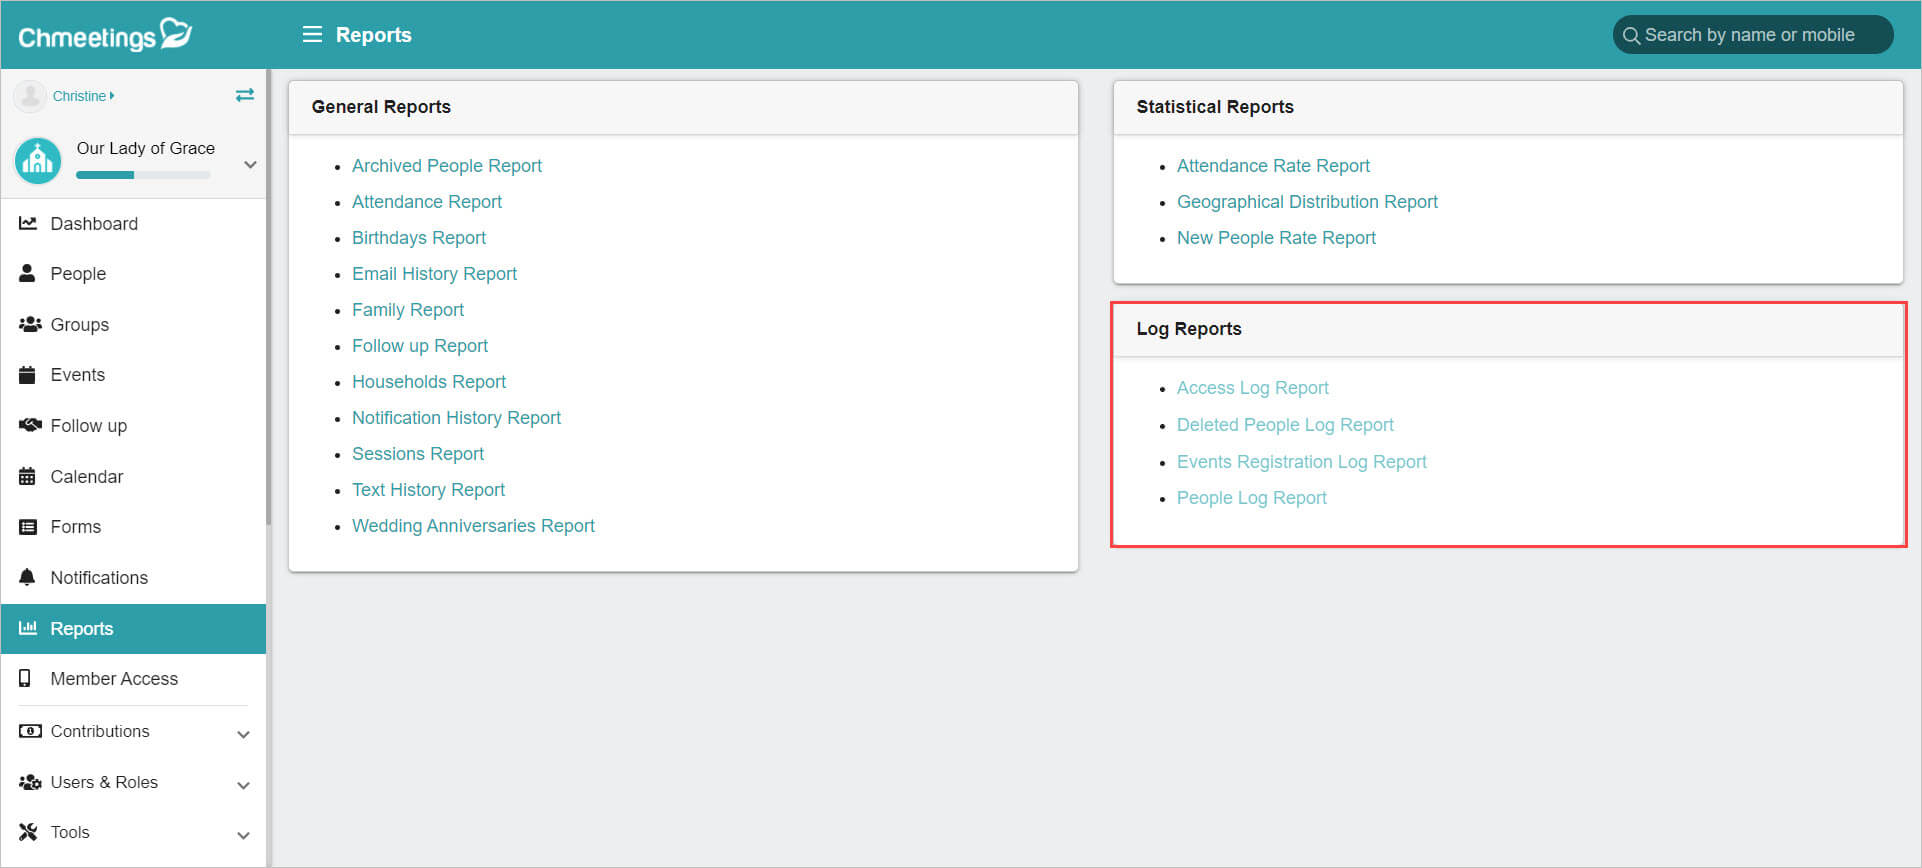The width and height of the screenshot is (1922, 868).
Task: Click the Groups icon in sidebar
Action: [30, 324]
